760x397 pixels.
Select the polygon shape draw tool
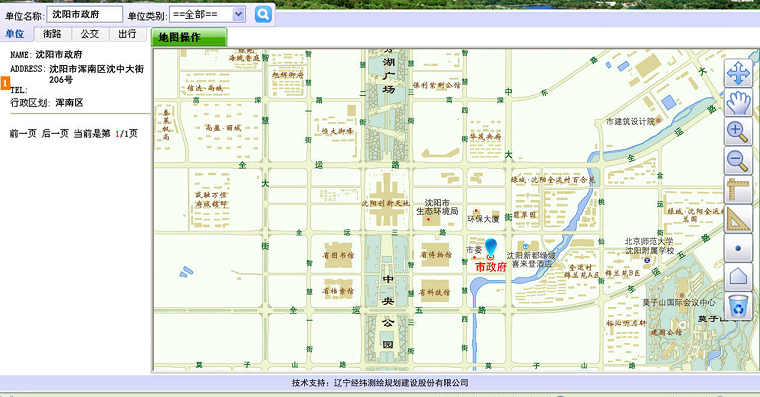(738, 277)
